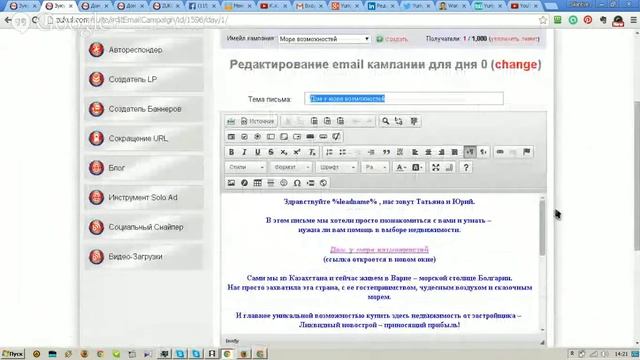Viewport: 640px width, 360px height.
Task: Insert an image with the Image icon
Action: click(231, 183)
